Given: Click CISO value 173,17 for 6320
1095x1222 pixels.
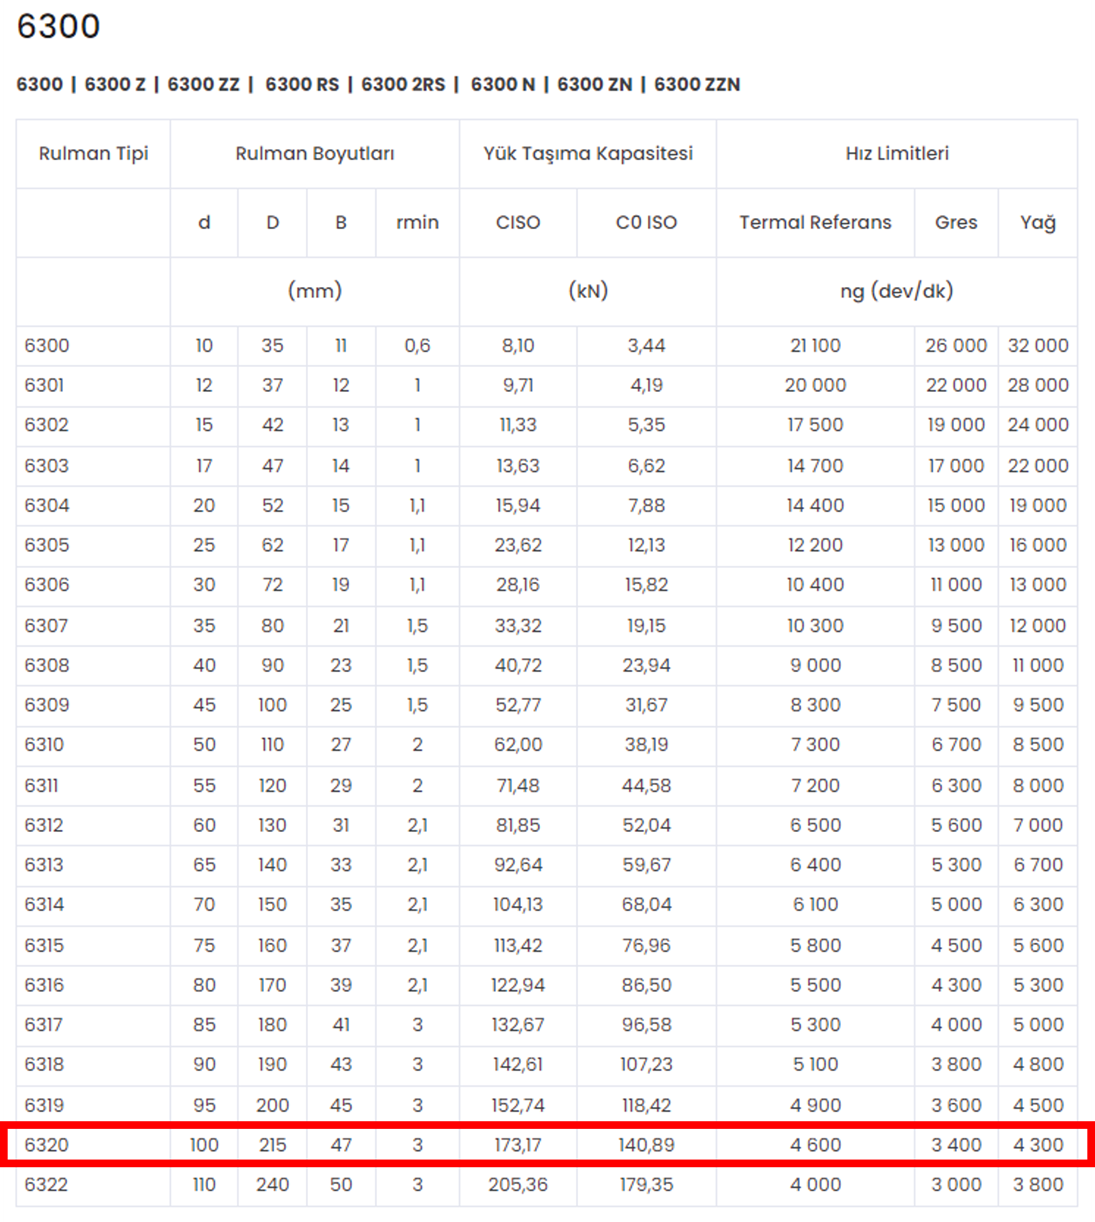Looking at the screenshot, I should 518,1145.
